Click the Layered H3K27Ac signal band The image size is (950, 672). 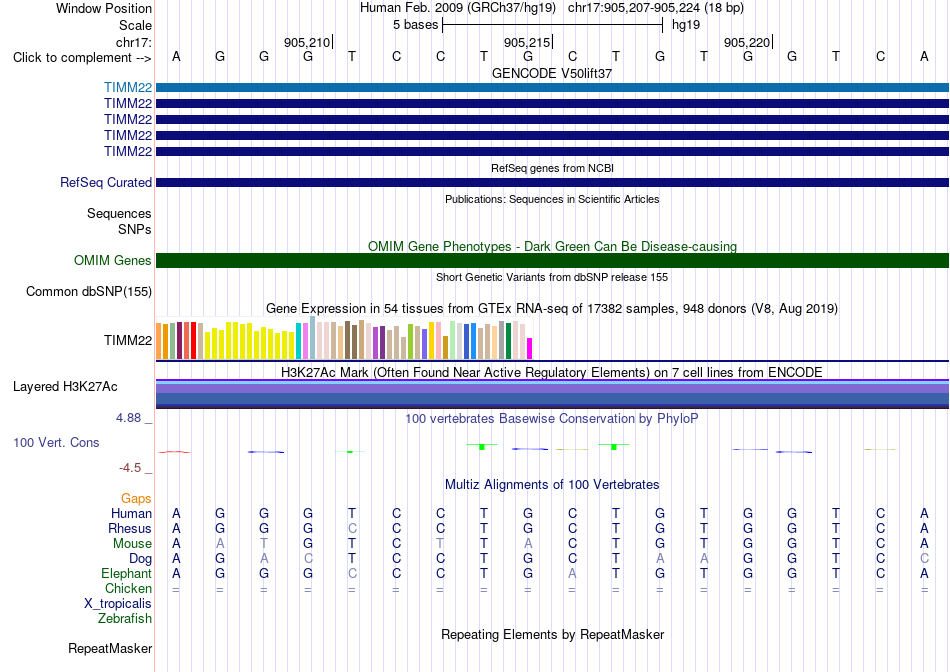coord(552,394)
